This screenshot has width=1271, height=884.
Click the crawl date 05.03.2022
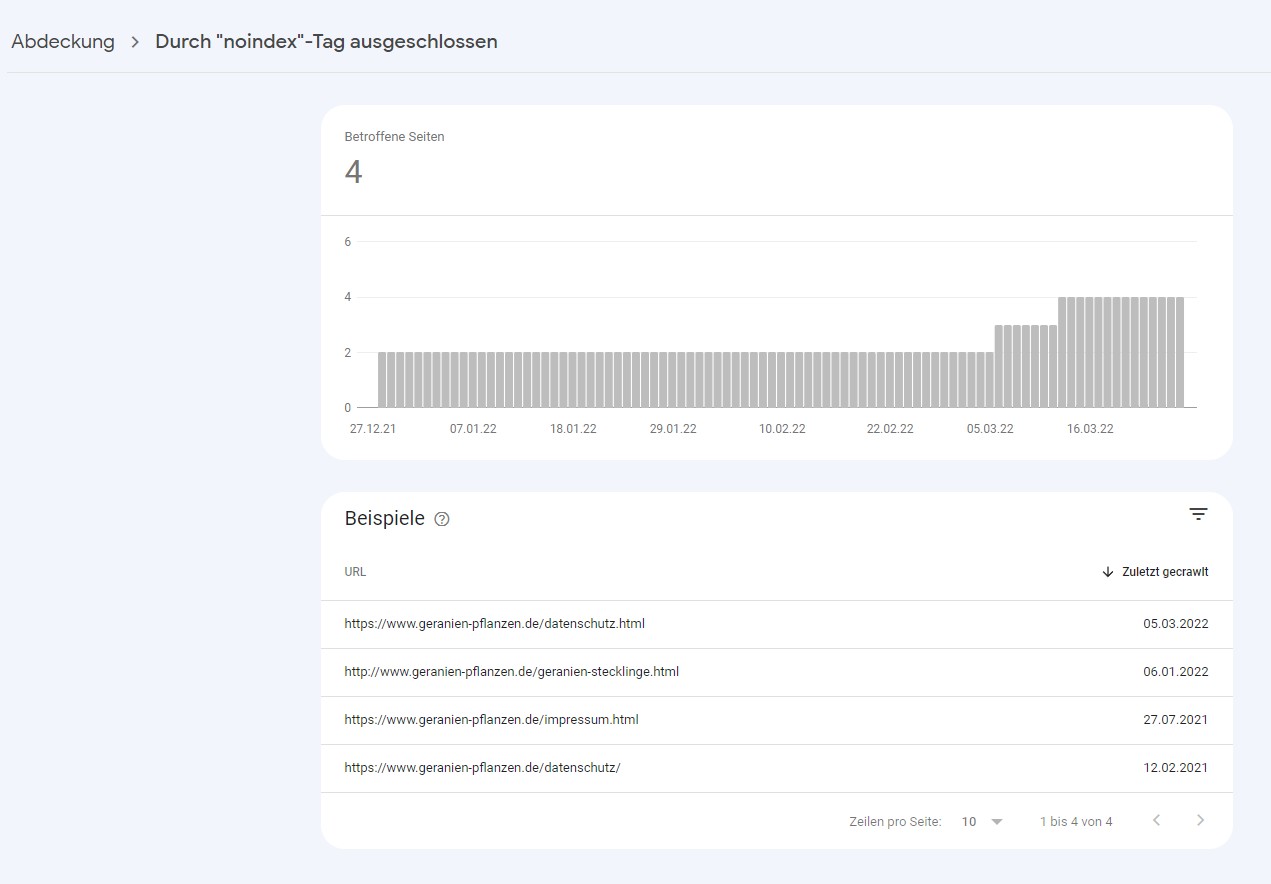[1175, 624]
